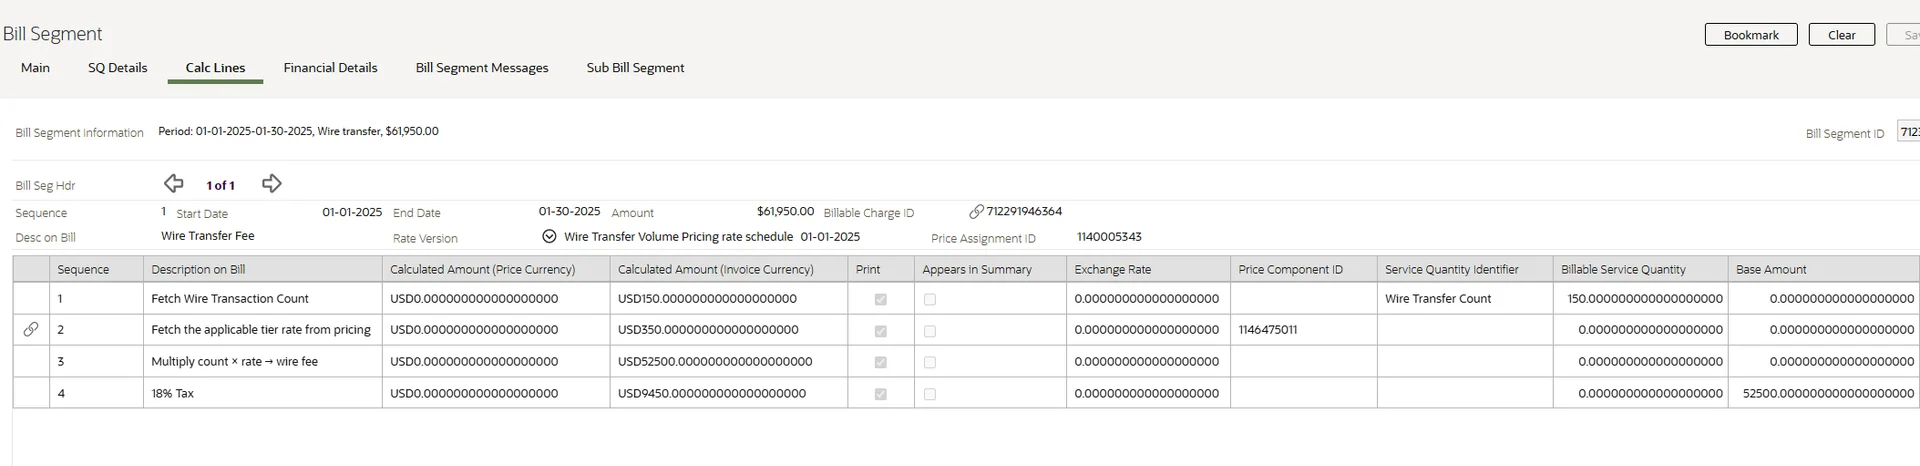The image size is (1920, 466).
Task: Click the Wire Transfer Volume Pricing rate schedule text
Action: click(x=678, y=237)
